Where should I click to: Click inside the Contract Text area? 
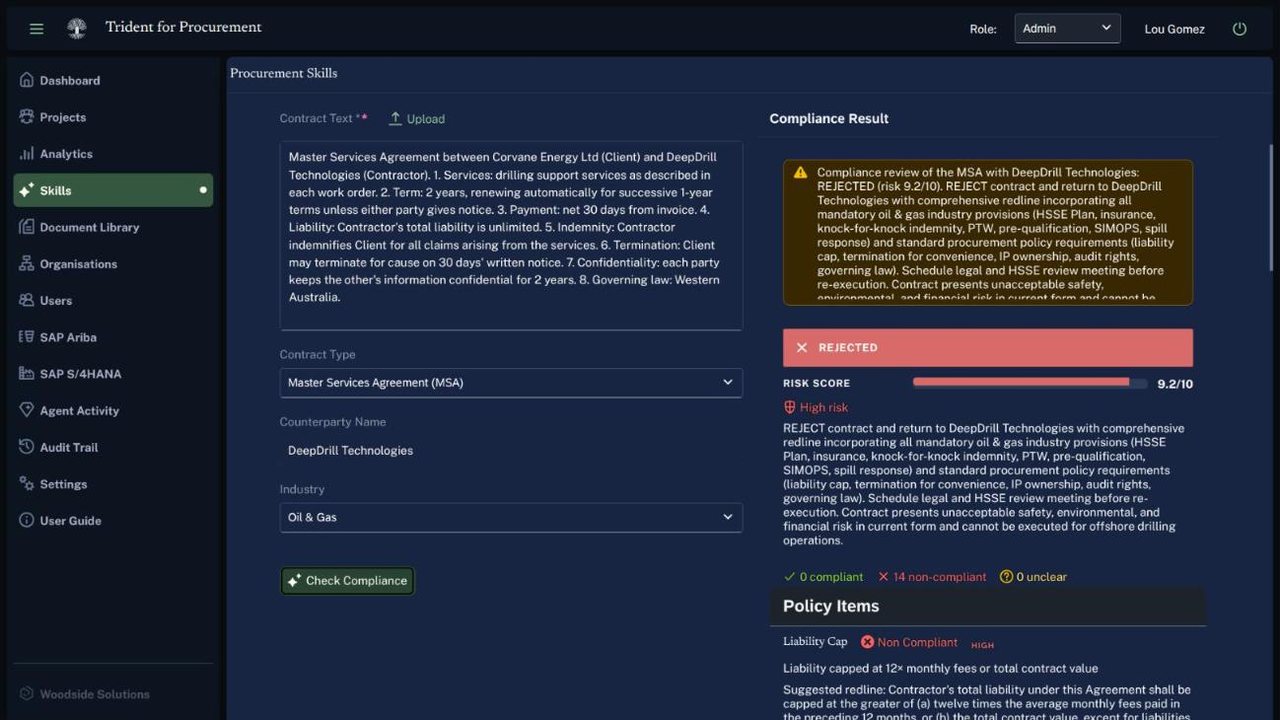[x=511, y=235]
